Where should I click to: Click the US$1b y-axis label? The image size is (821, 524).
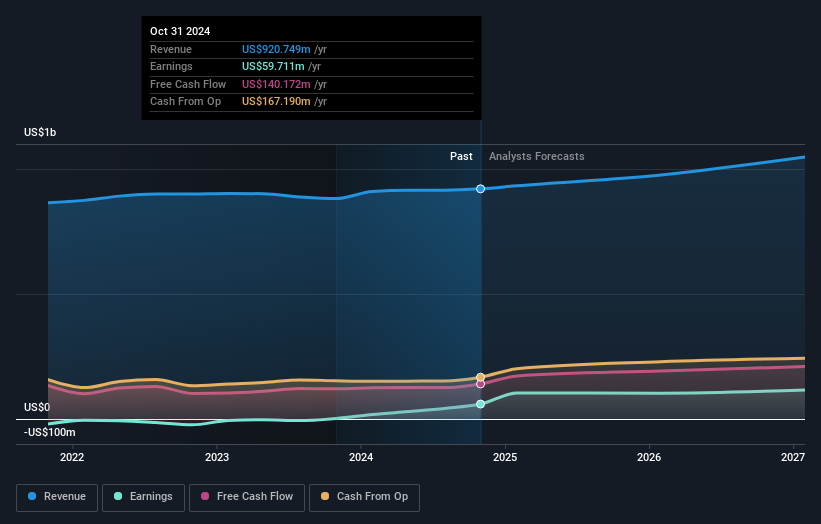click(40, 132)
